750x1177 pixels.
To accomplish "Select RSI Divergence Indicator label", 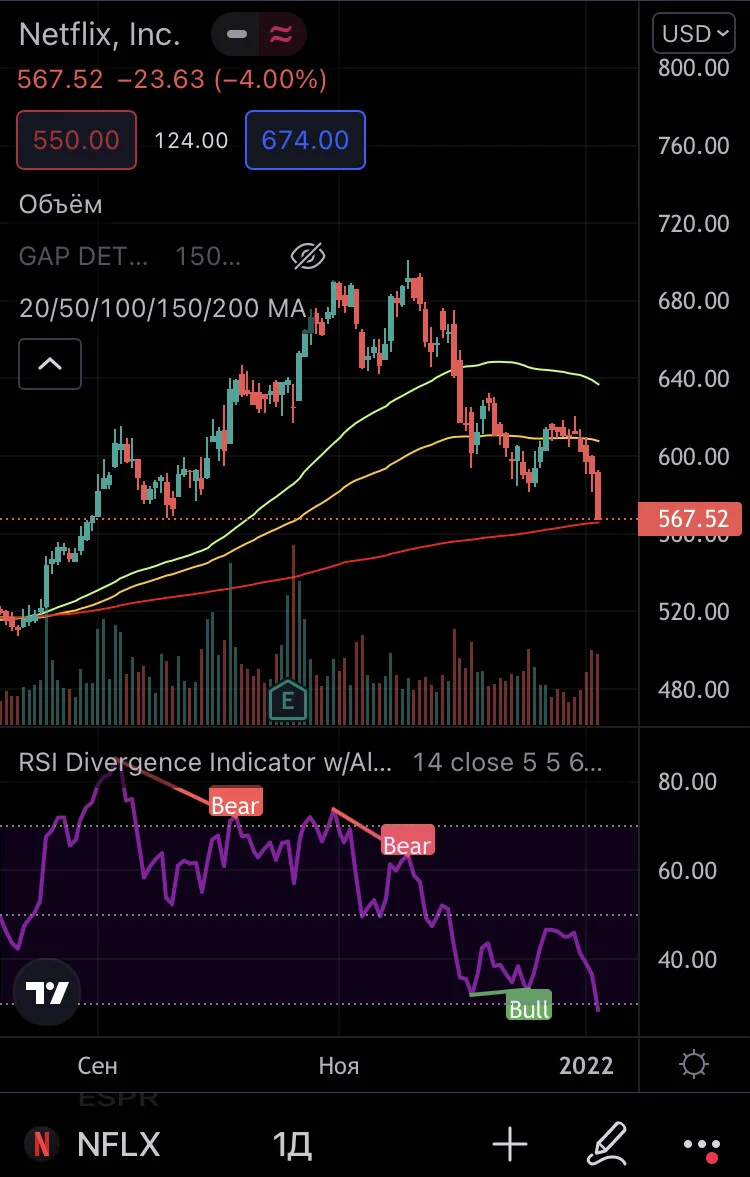I will pyautogui.click(x=205, y=762).
